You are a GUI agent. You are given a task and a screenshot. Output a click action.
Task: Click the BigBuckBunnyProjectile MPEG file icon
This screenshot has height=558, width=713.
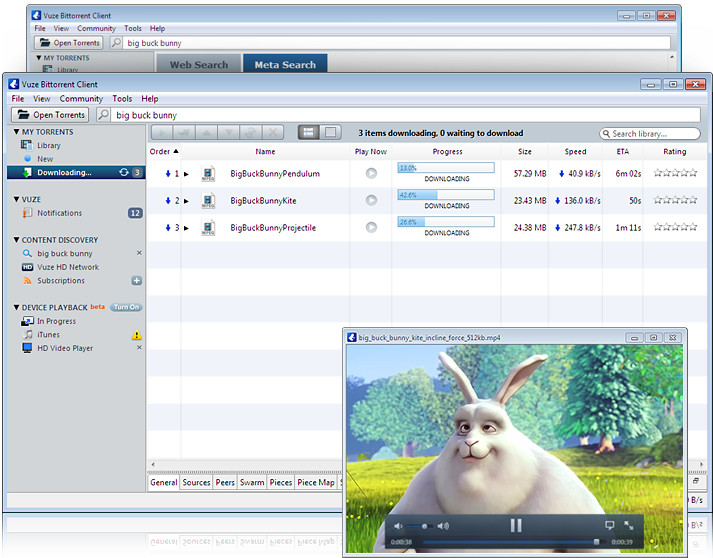click(x=208, y=228)
